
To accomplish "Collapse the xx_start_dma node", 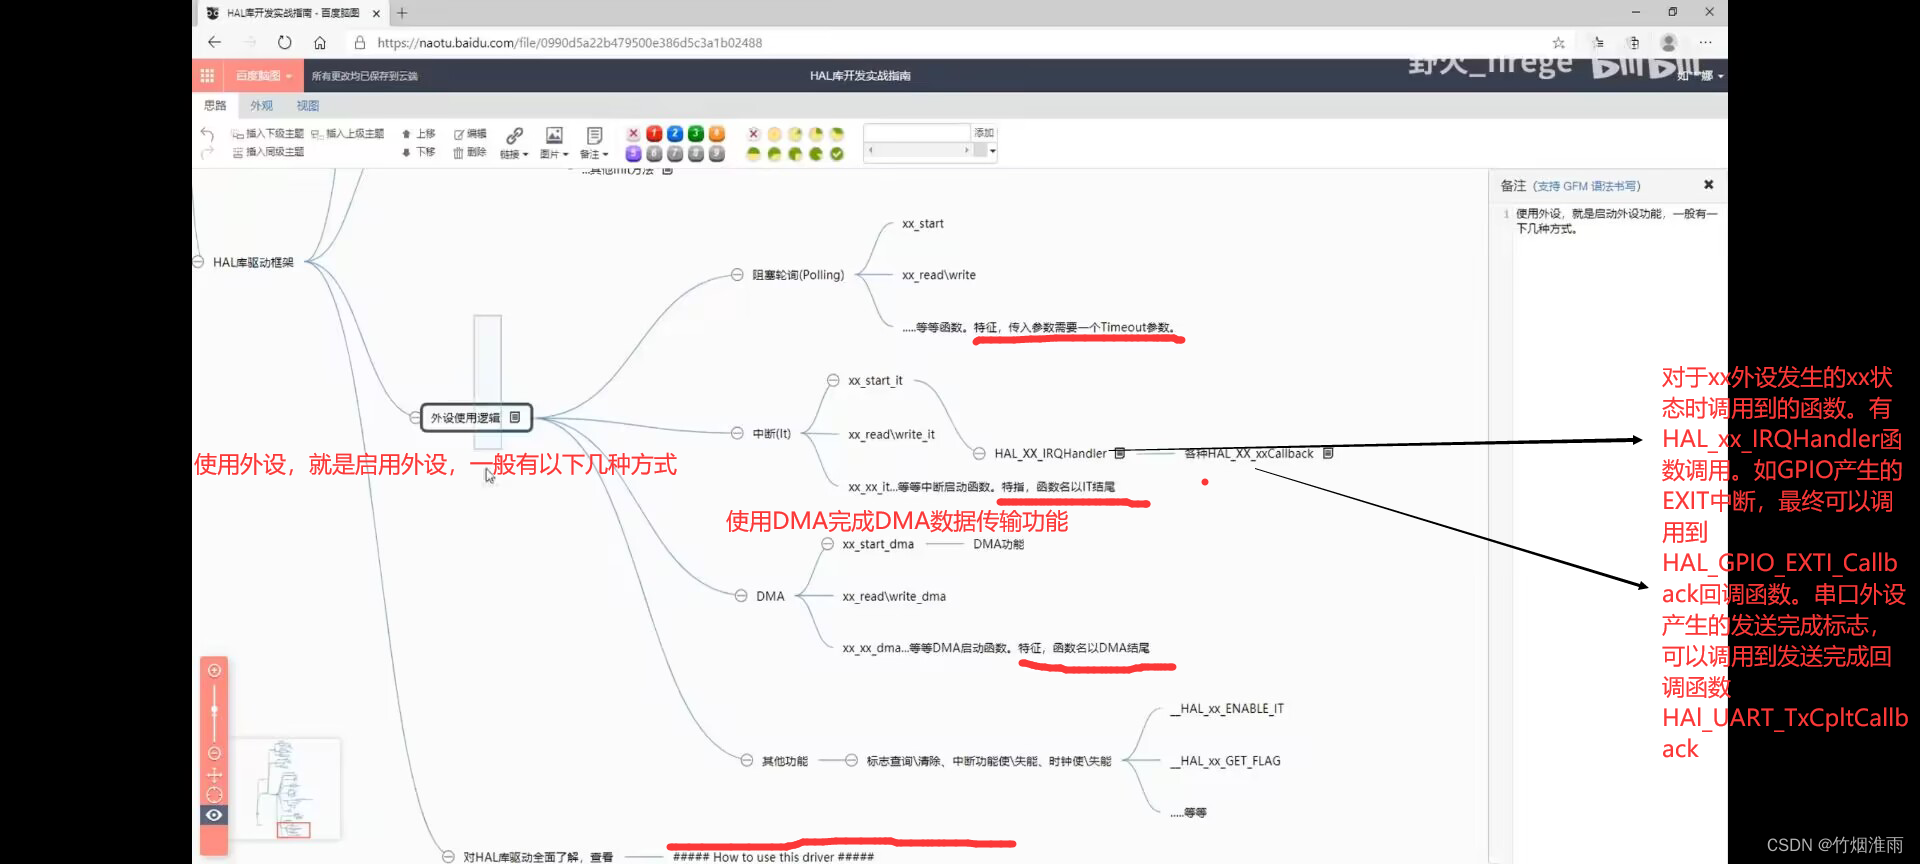I will [827, 544].
